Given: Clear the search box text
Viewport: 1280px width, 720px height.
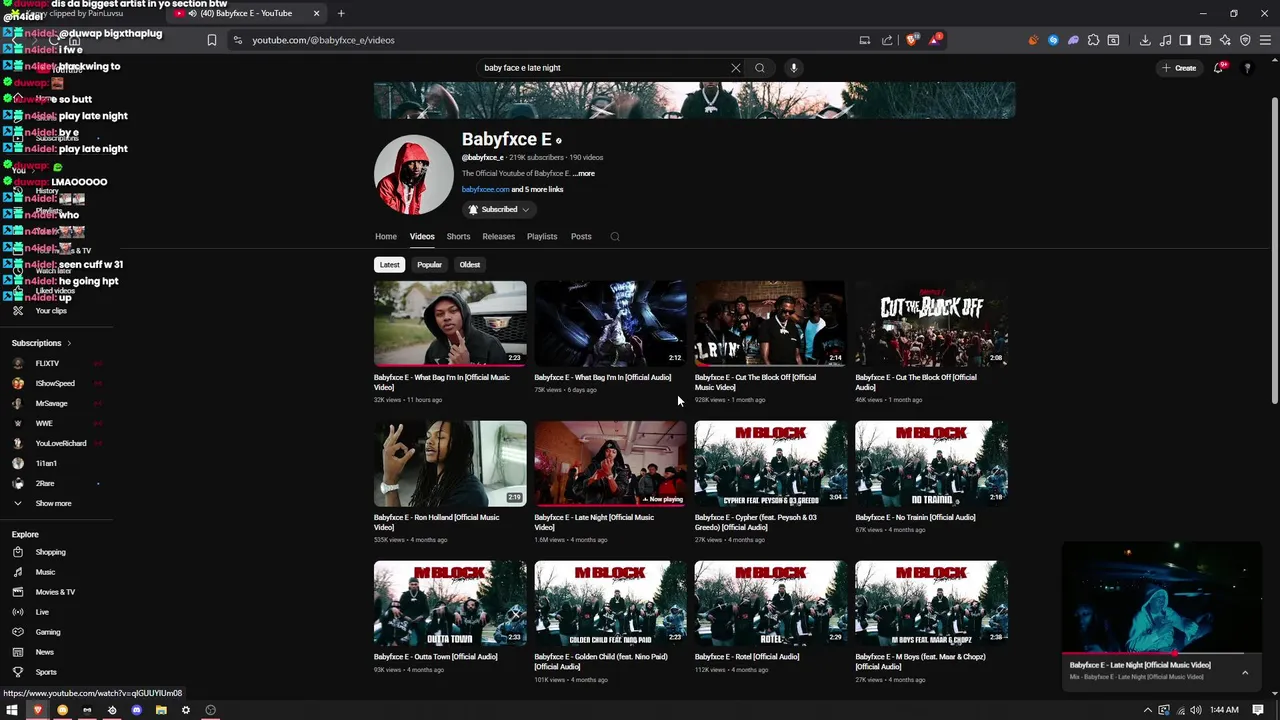Looking at the screenshot, I should (736, 68).
